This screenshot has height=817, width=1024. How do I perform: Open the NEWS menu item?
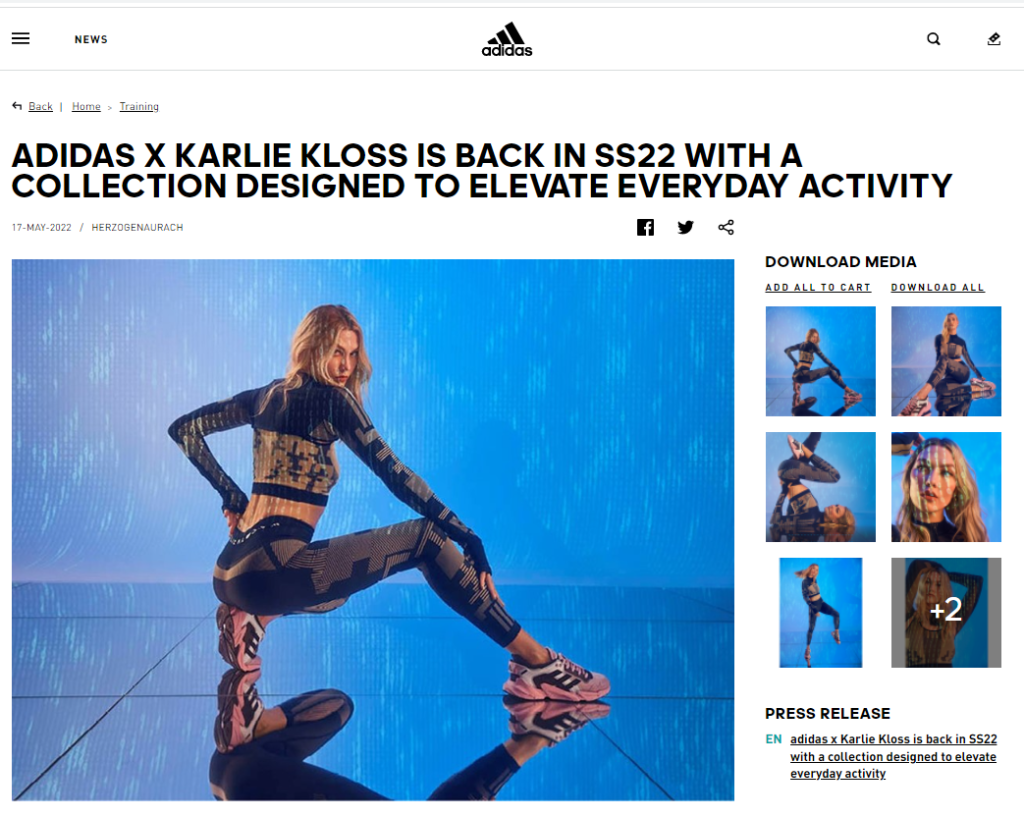[91, 40]
